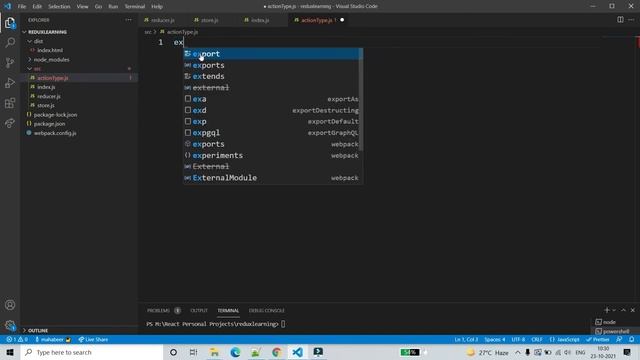This screenshot has height=360, width=640.
Task: Open the View menu
Action: [82, 7]
